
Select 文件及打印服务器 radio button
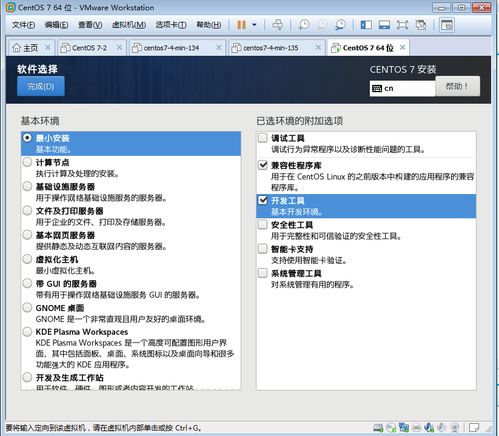click(27, 210)
